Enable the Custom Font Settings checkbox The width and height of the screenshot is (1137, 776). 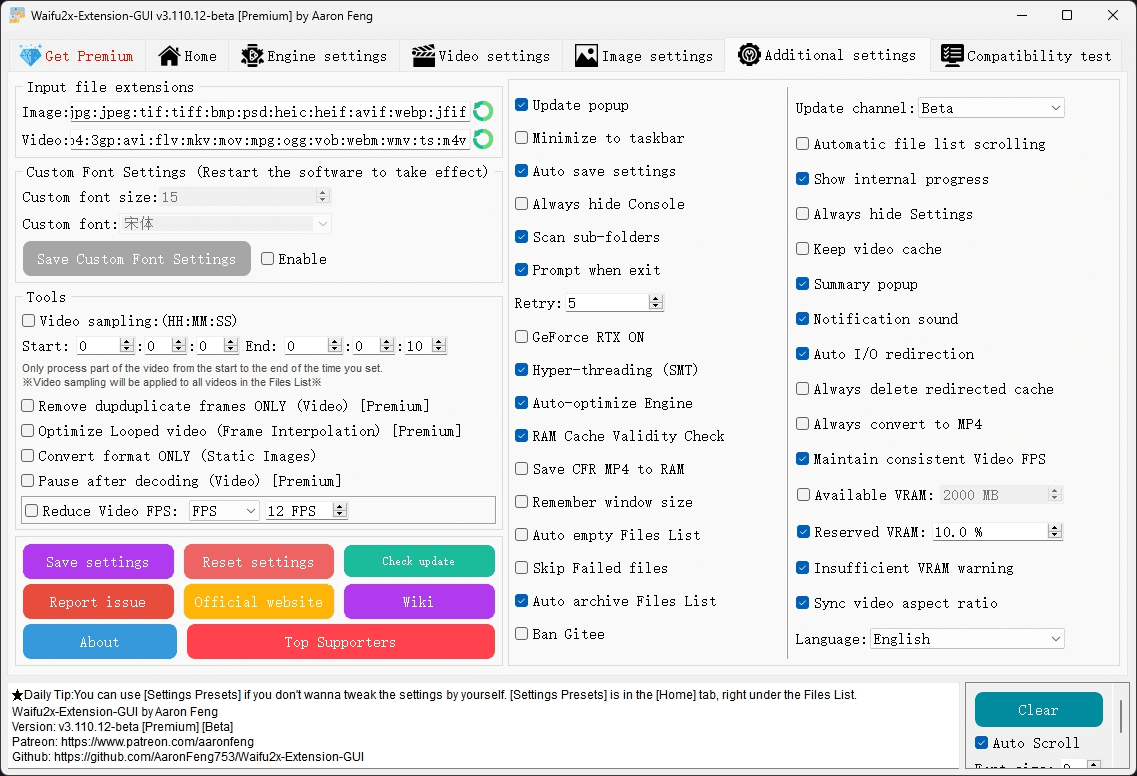(268, 259)
